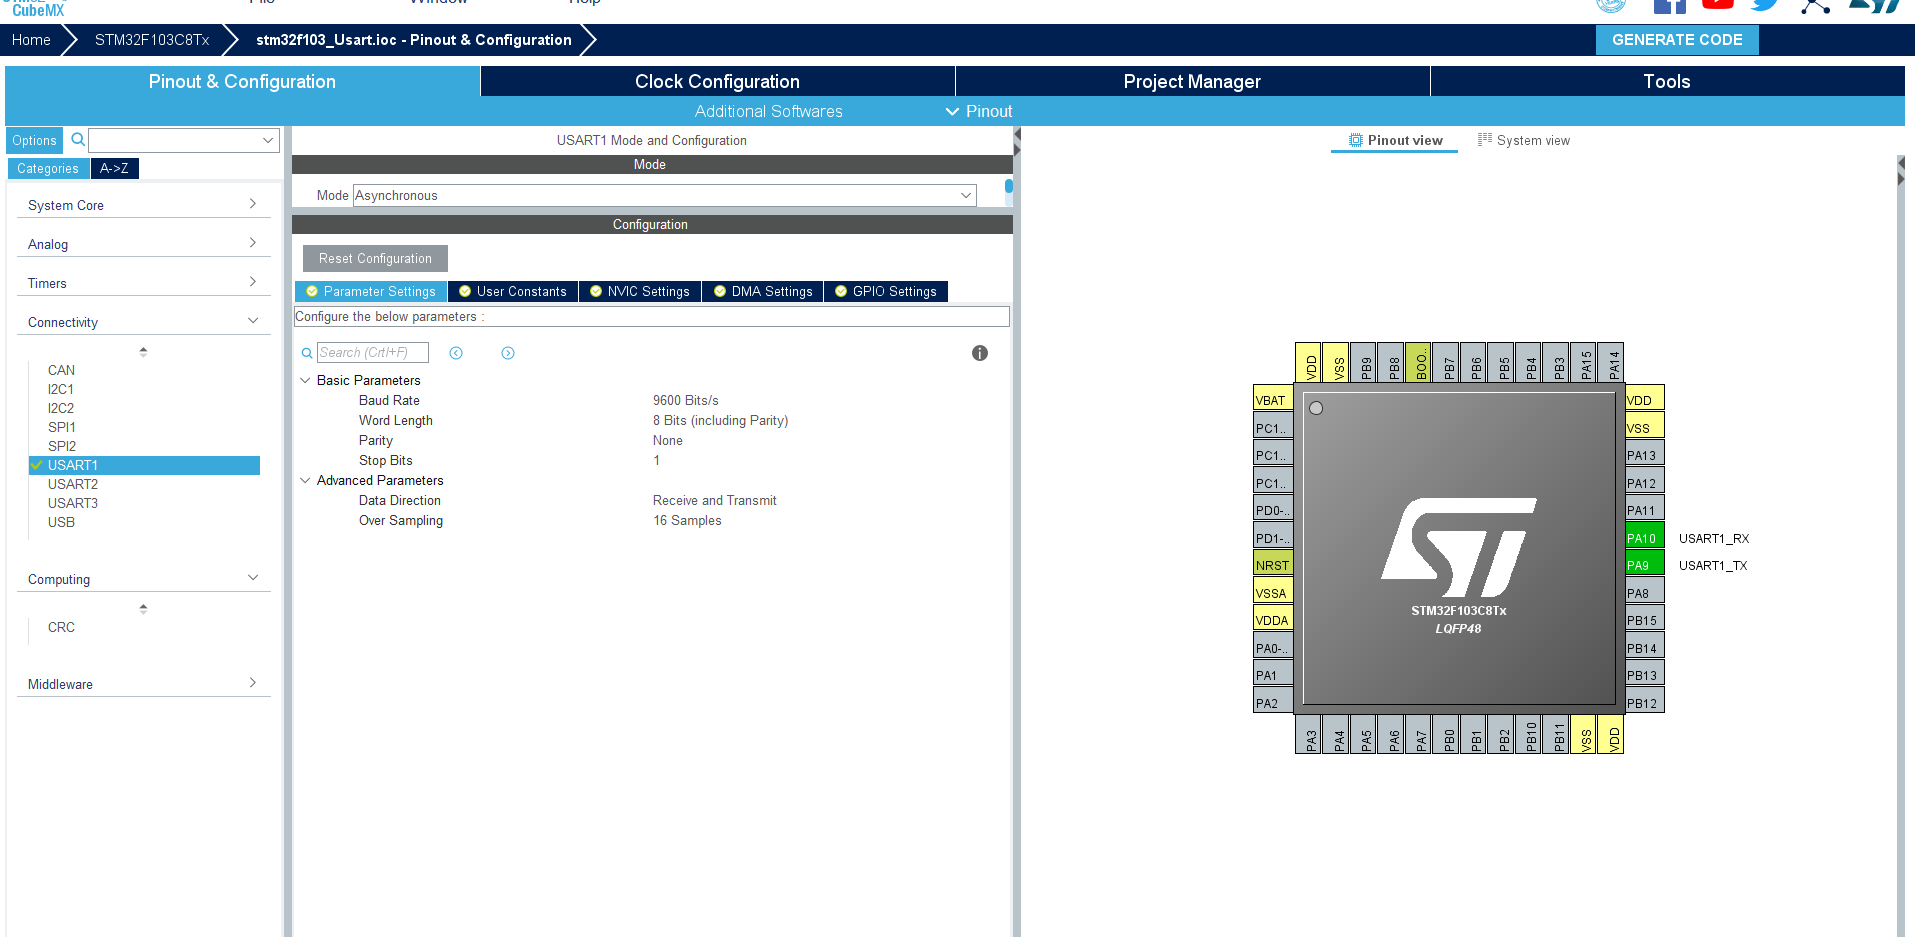Open the Pinout dropdown menu
Image resolution: width=1915 pixels, height=937 pixels.
pyautogui.click(x=979, y=111)
